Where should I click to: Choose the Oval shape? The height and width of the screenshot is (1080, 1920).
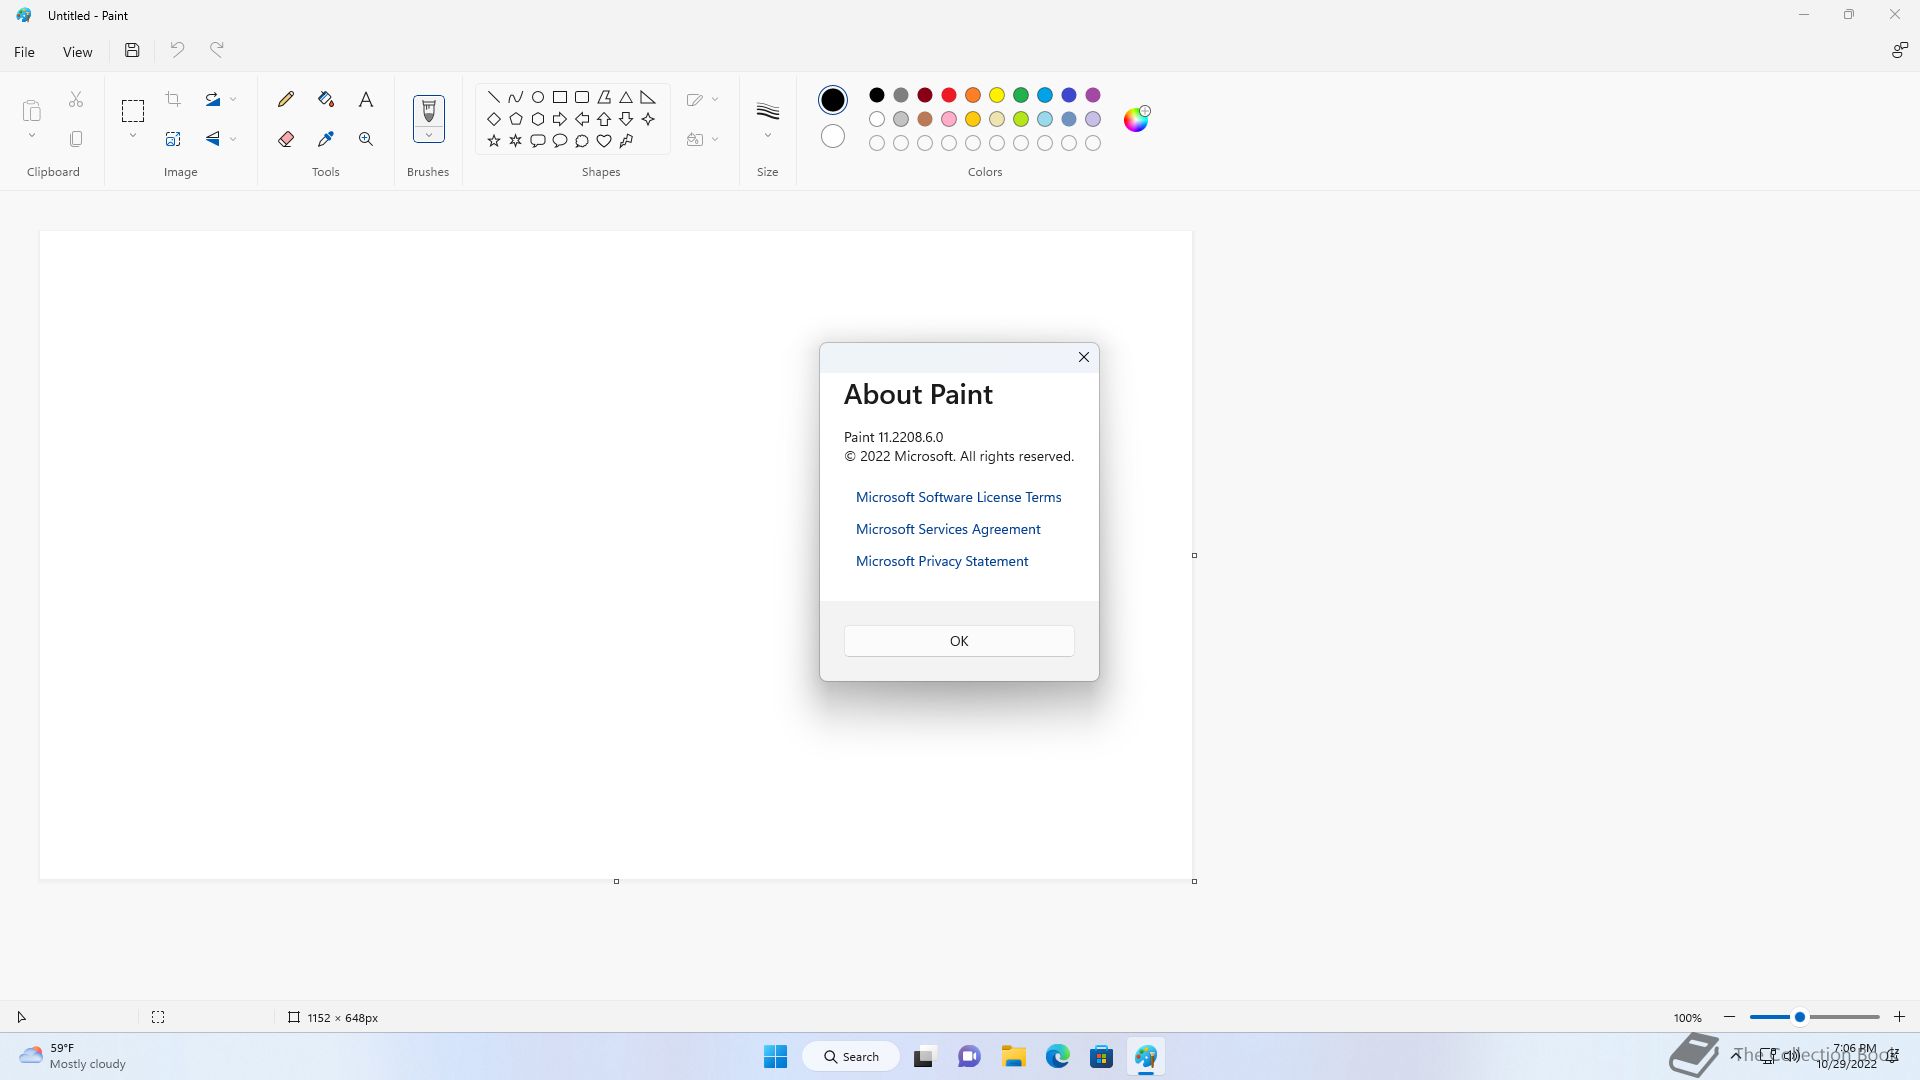pos(538,97)
